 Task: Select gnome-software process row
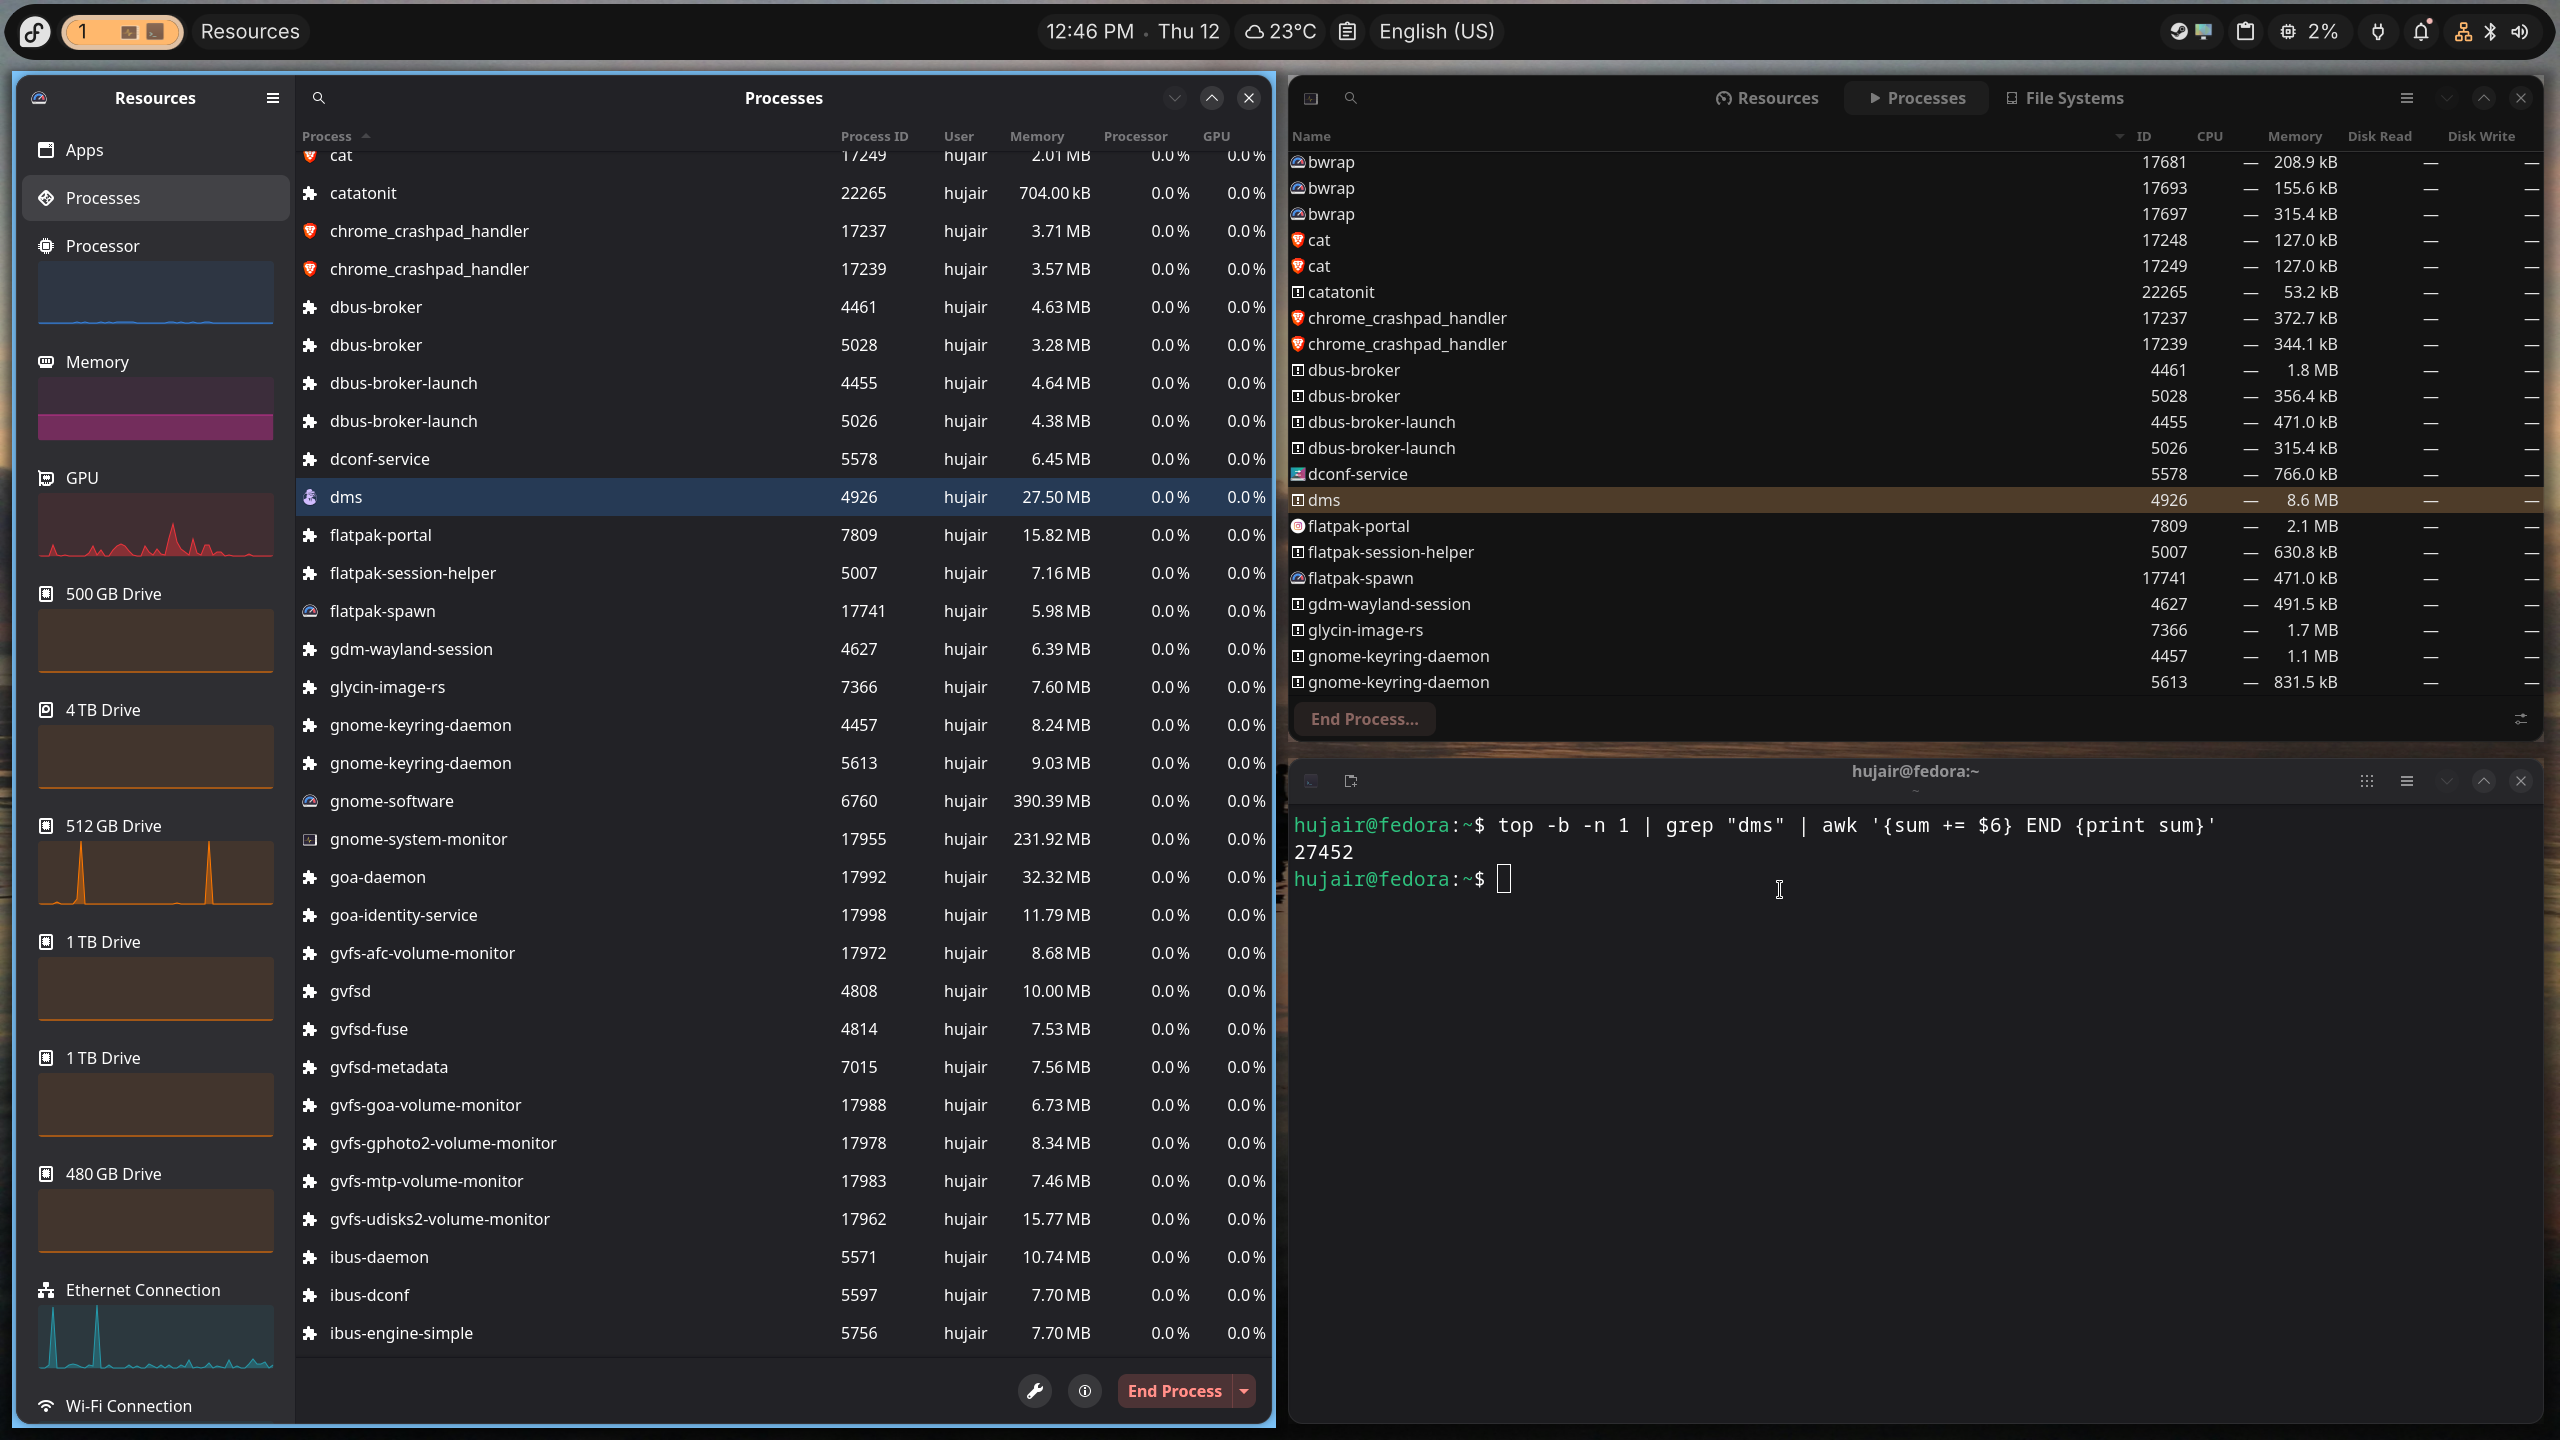point(784,801)
